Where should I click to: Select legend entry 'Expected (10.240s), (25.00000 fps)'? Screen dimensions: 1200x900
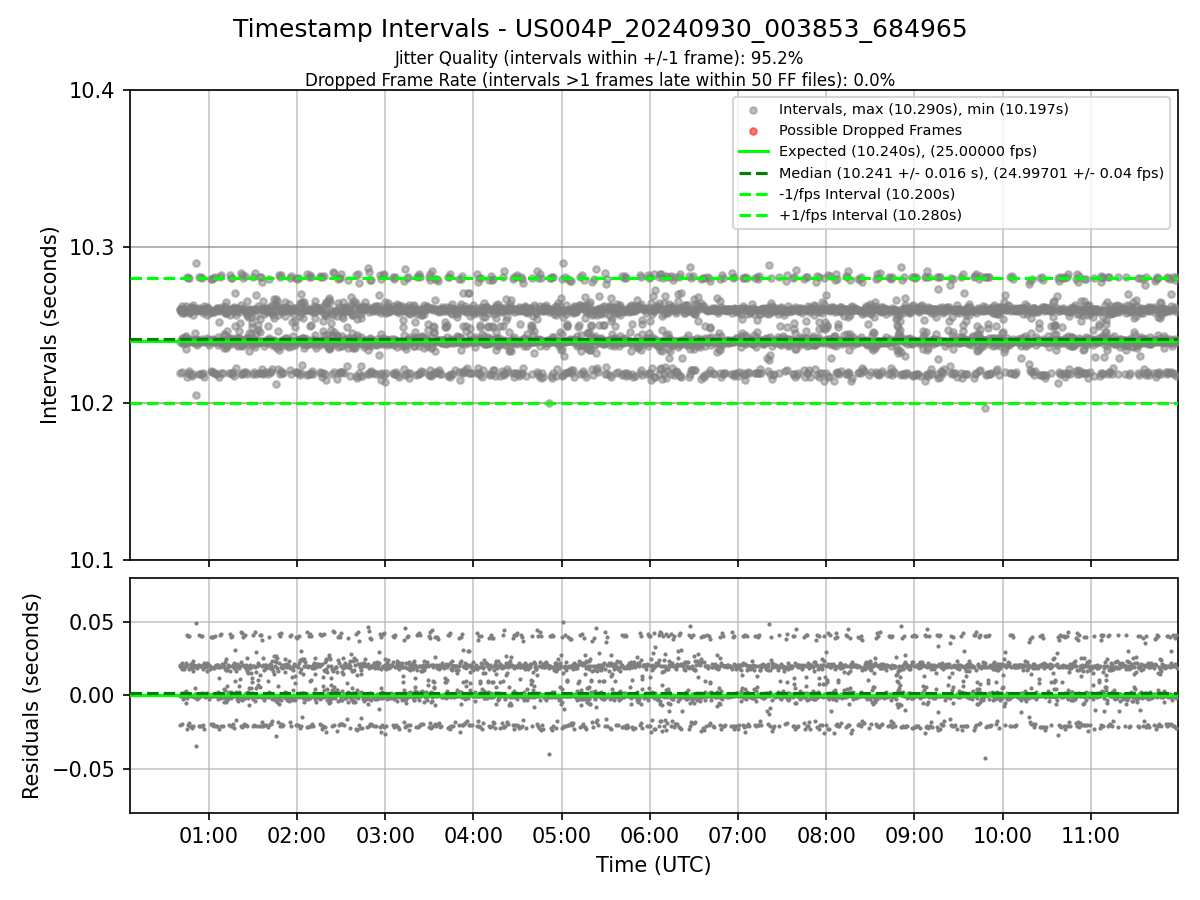click(x=907, y=151)
